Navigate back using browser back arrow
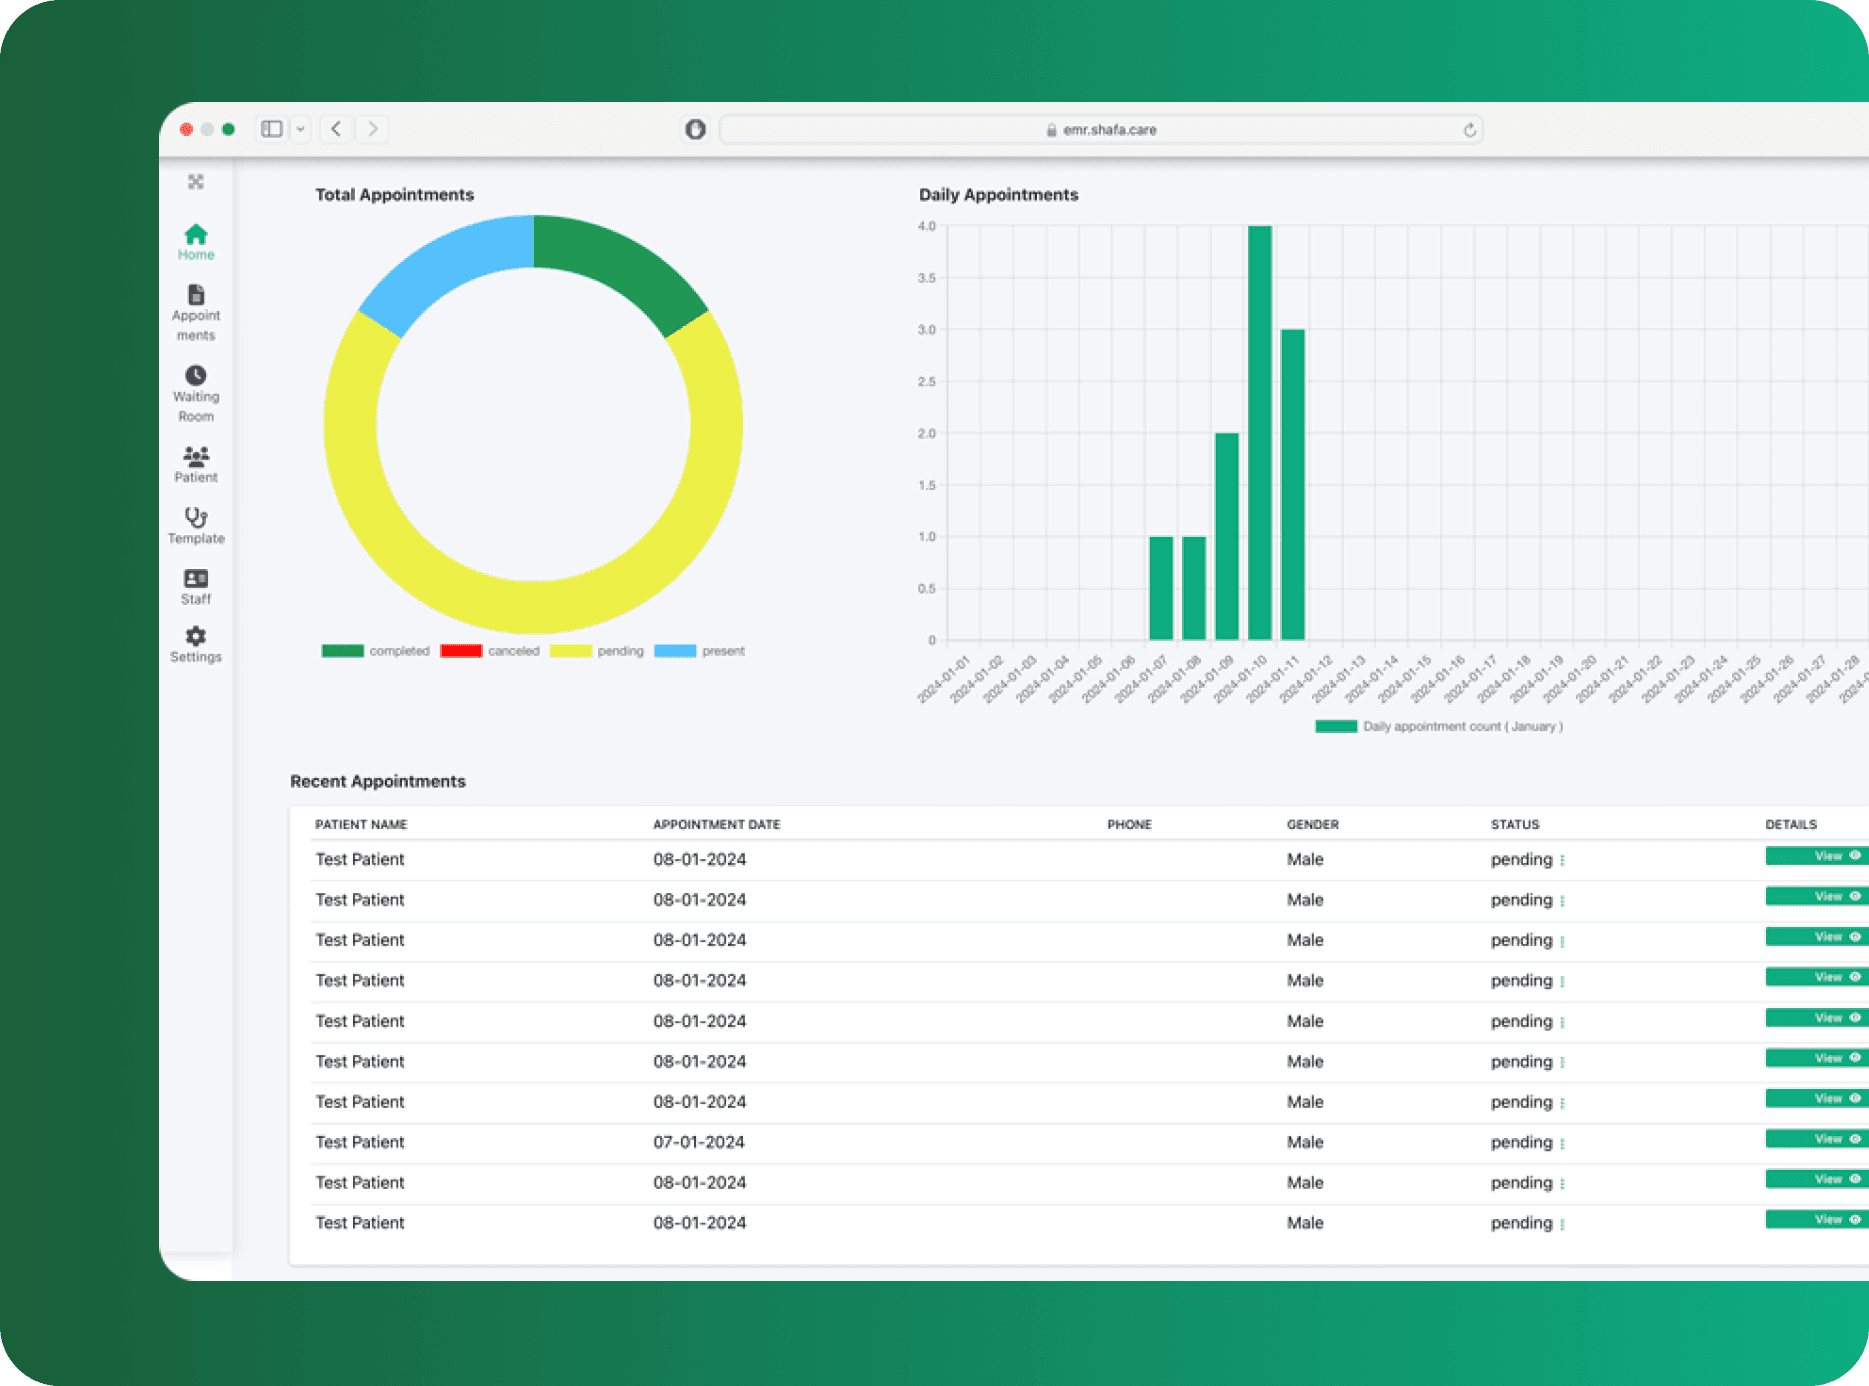The image size is (1869, 1386). [x=336, y=129]
